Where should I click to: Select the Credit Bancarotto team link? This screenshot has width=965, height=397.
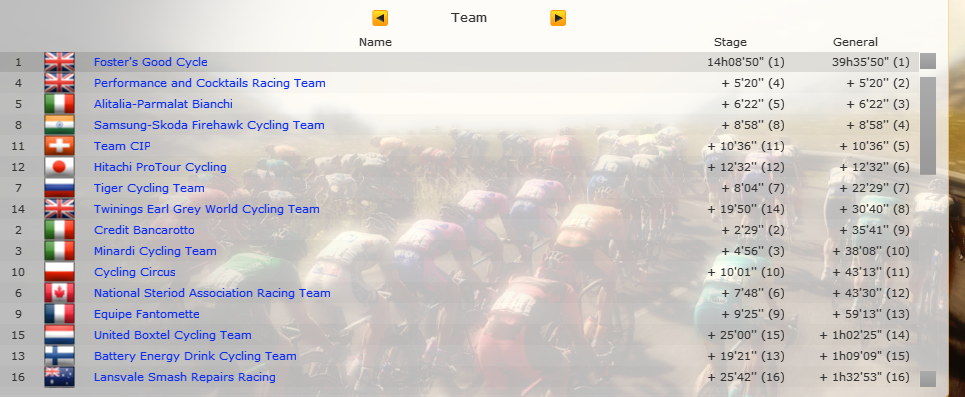coord(144,230)
